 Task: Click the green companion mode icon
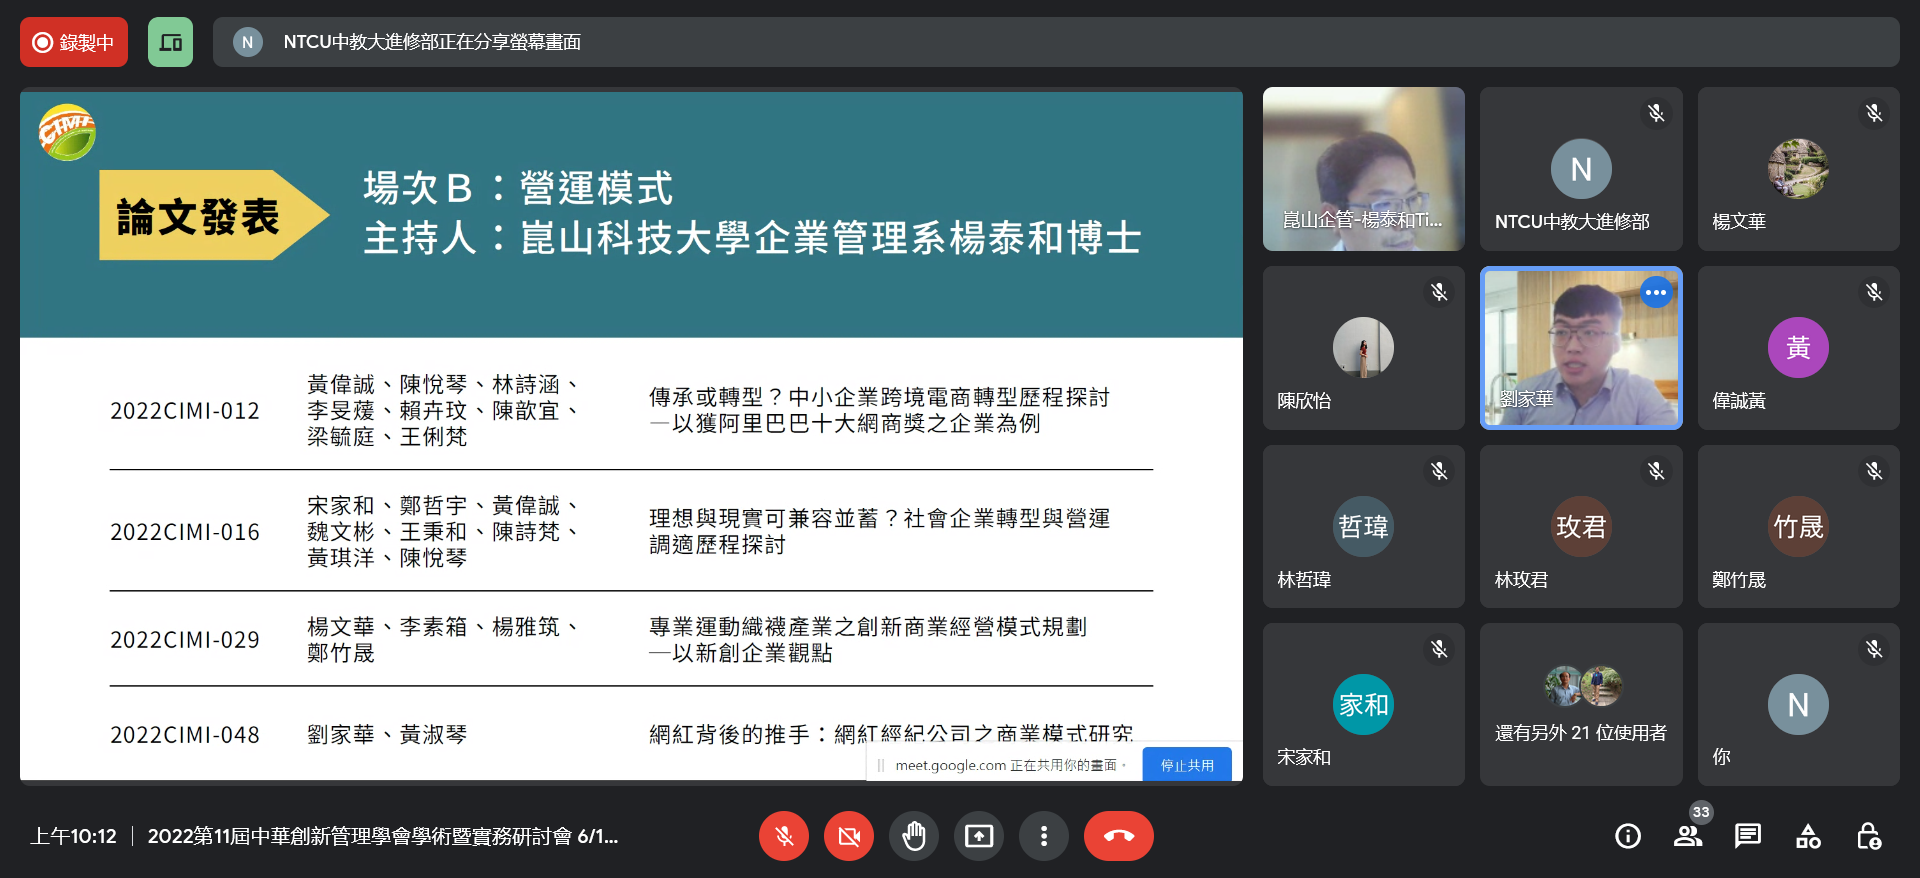pos(171,42)
